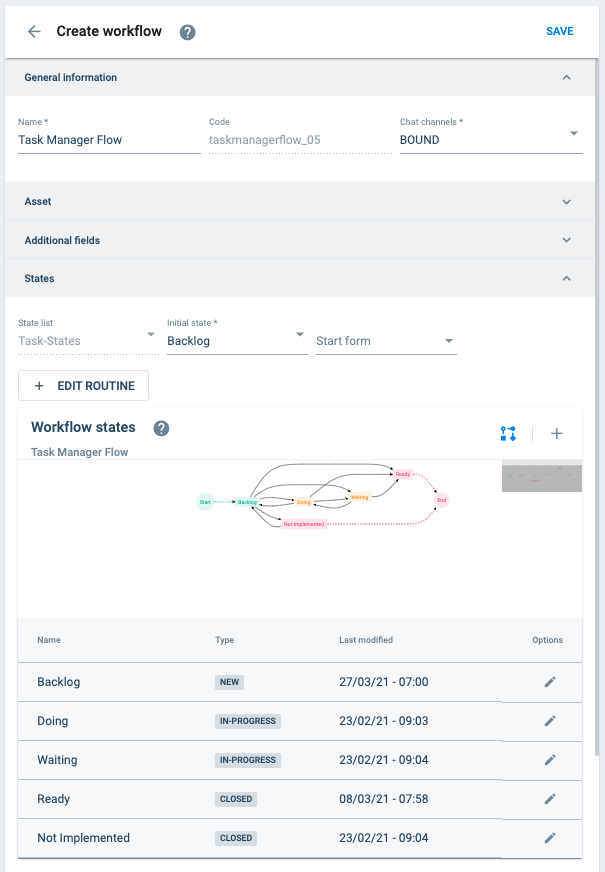
Task: Select the Not Implemented row name
Action: coord(83,838)
